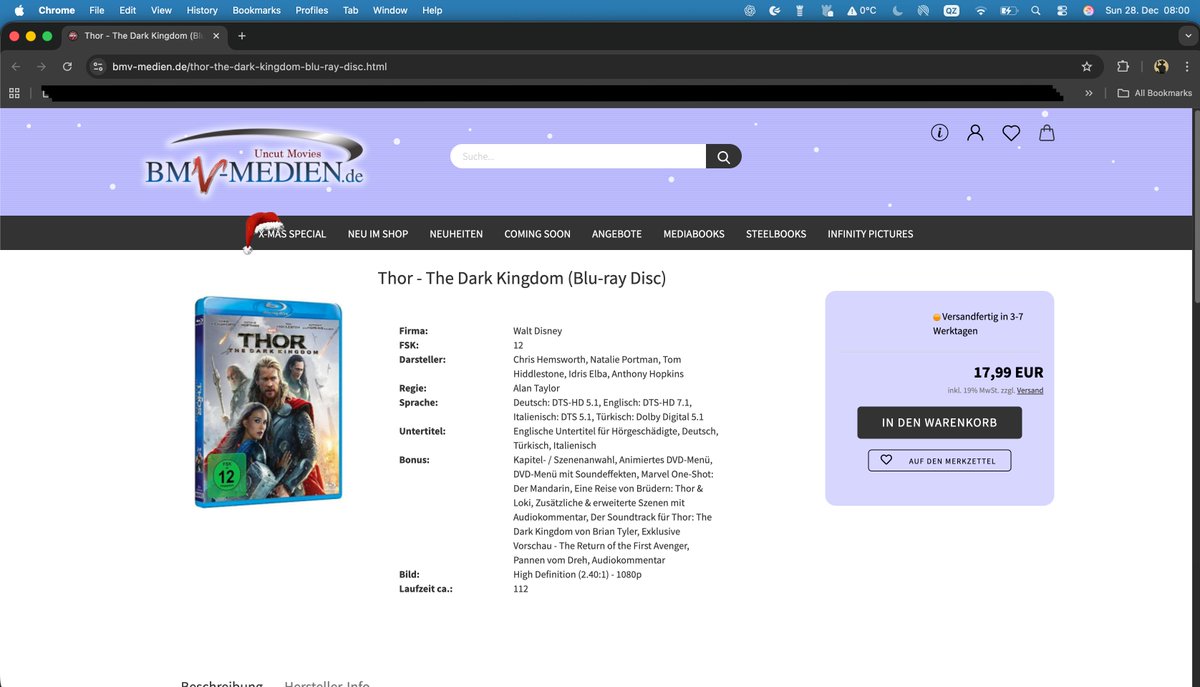Viewport: 1200px width, 687px height.
Task: Open the Versand shipping link
Action: pyautogui.click(x=1030, y=390)
